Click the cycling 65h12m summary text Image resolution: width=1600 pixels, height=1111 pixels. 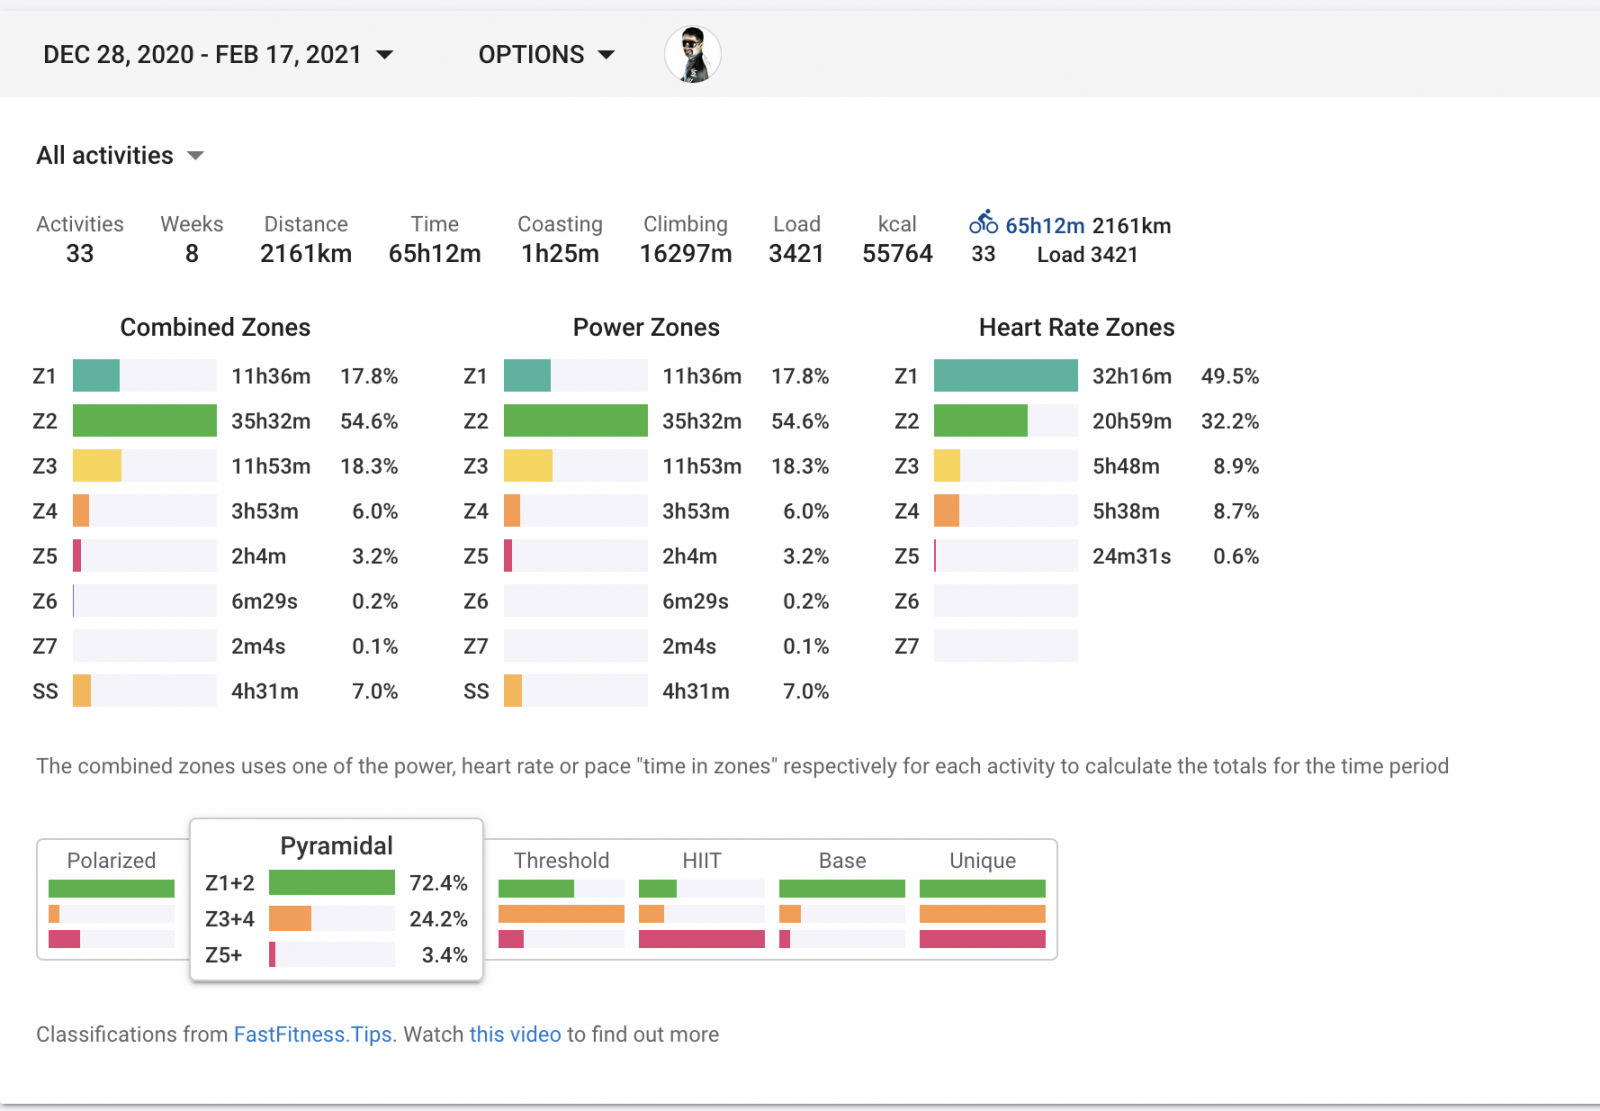[x=1044, y=226]
